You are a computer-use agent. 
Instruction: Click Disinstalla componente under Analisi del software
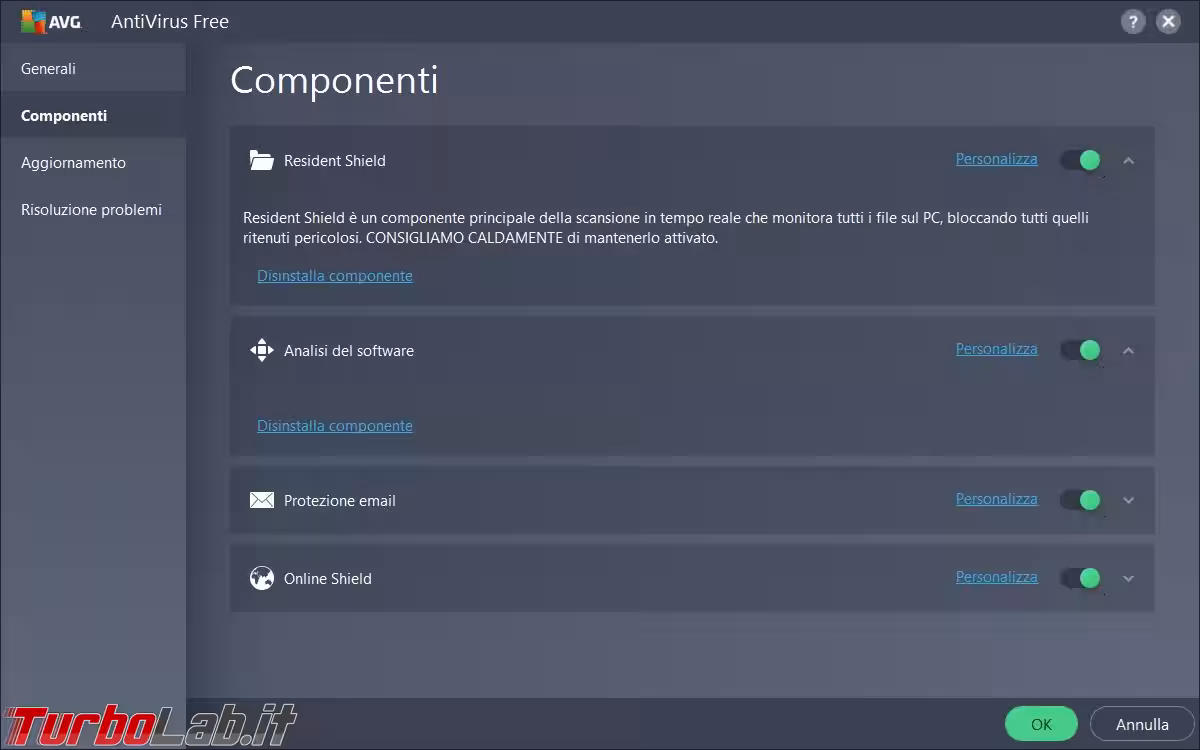(335, 426)
